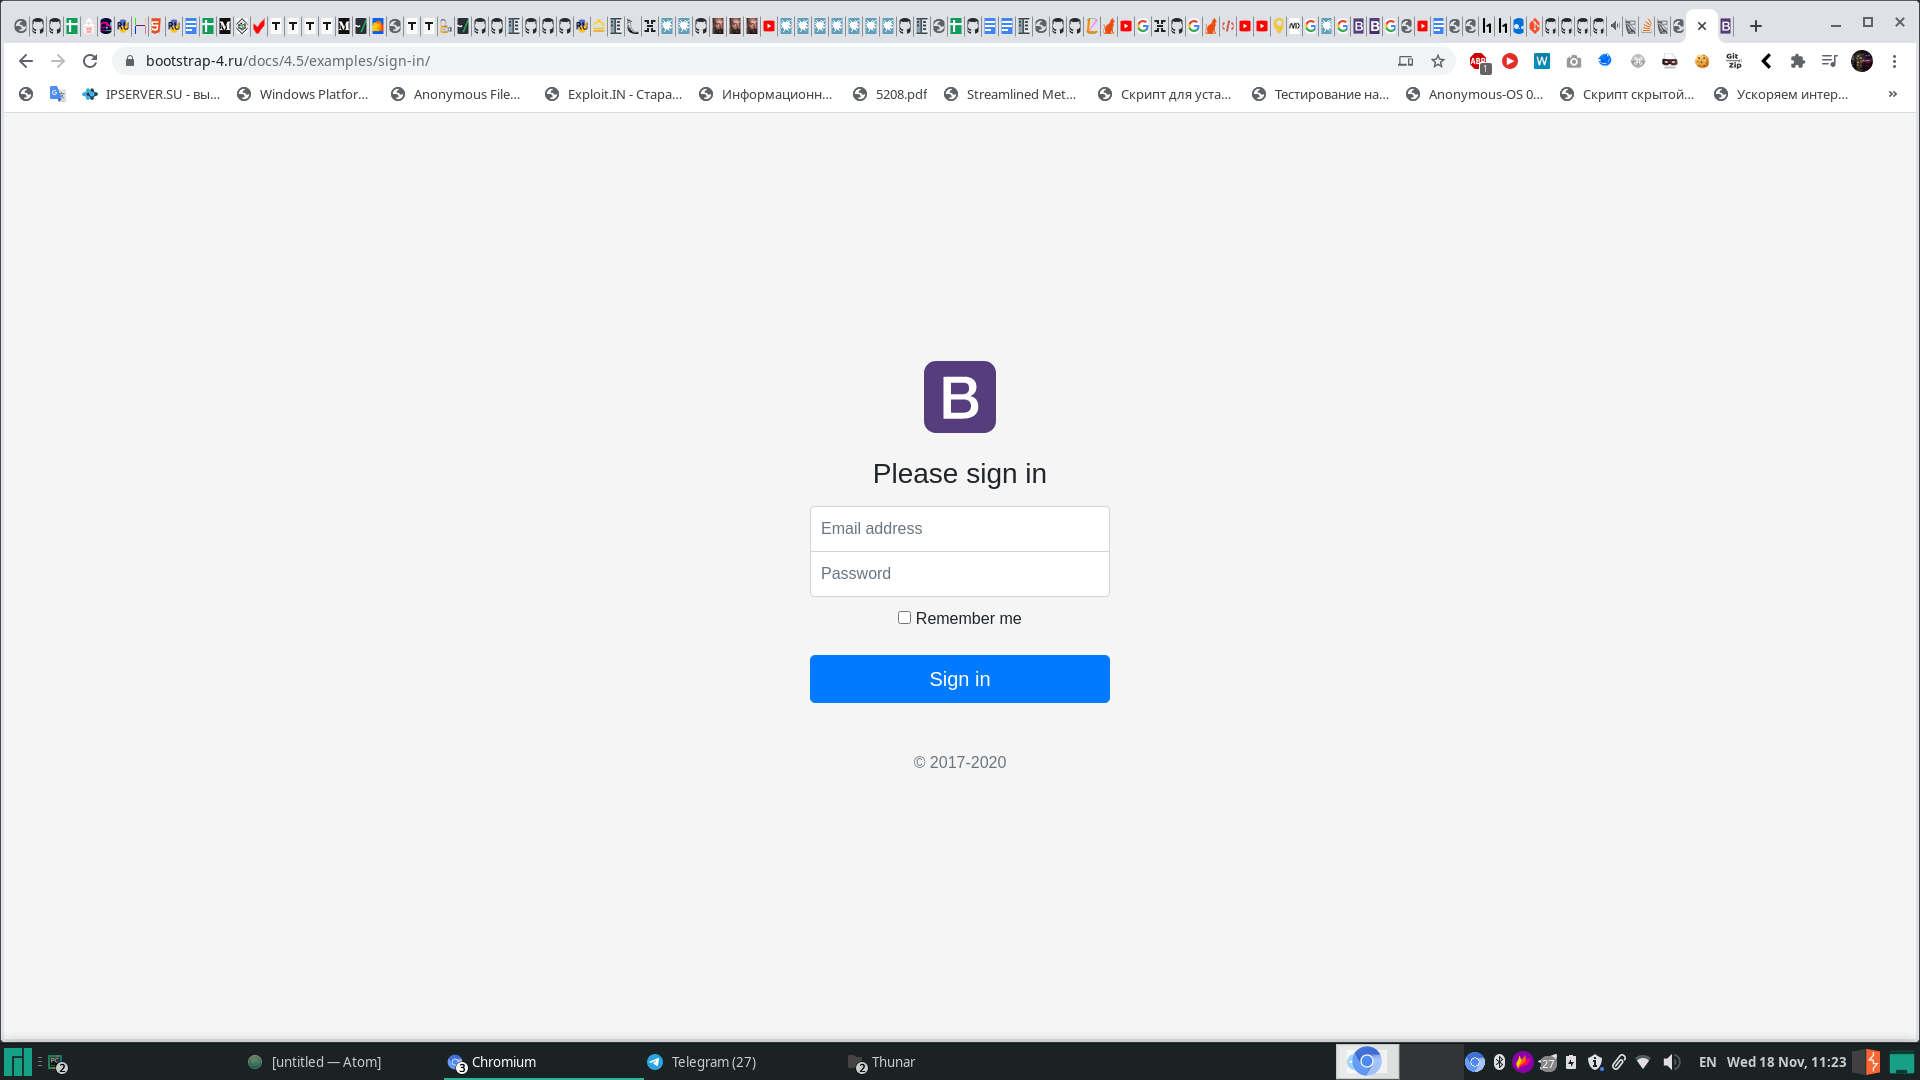The image size is (1920, 1080).
Task: Reload the current page
Action: point(90,61)
